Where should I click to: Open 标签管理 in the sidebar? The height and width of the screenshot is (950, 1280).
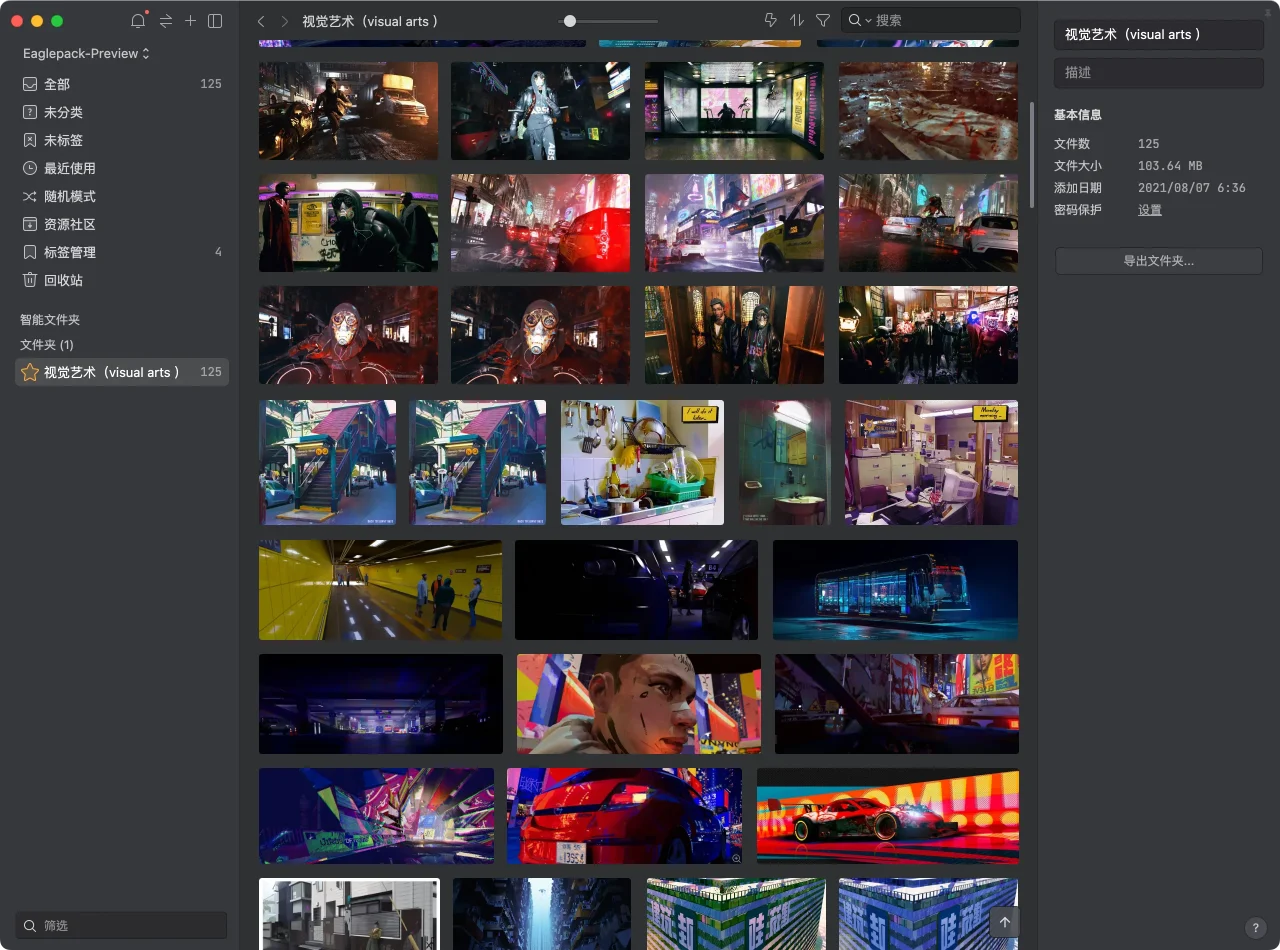(122, 252)
